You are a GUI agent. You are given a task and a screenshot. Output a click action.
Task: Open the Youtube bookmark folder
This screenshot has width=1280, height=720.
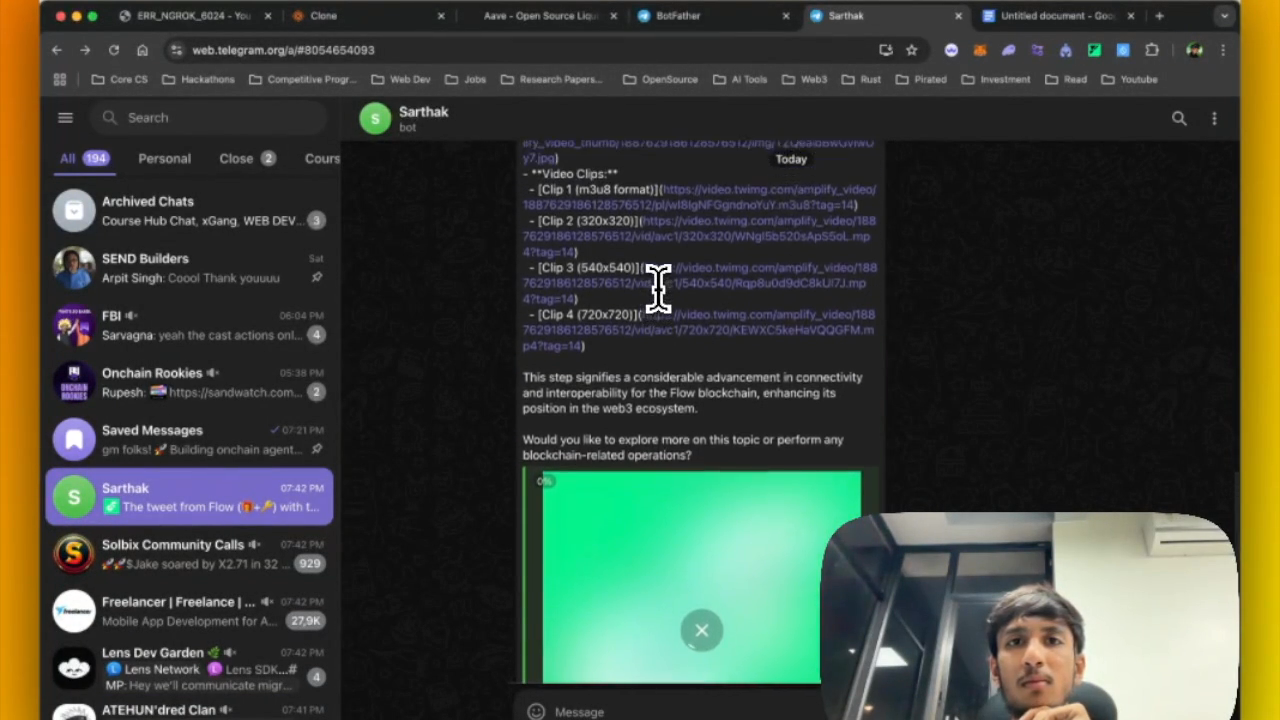(1129, 80)
